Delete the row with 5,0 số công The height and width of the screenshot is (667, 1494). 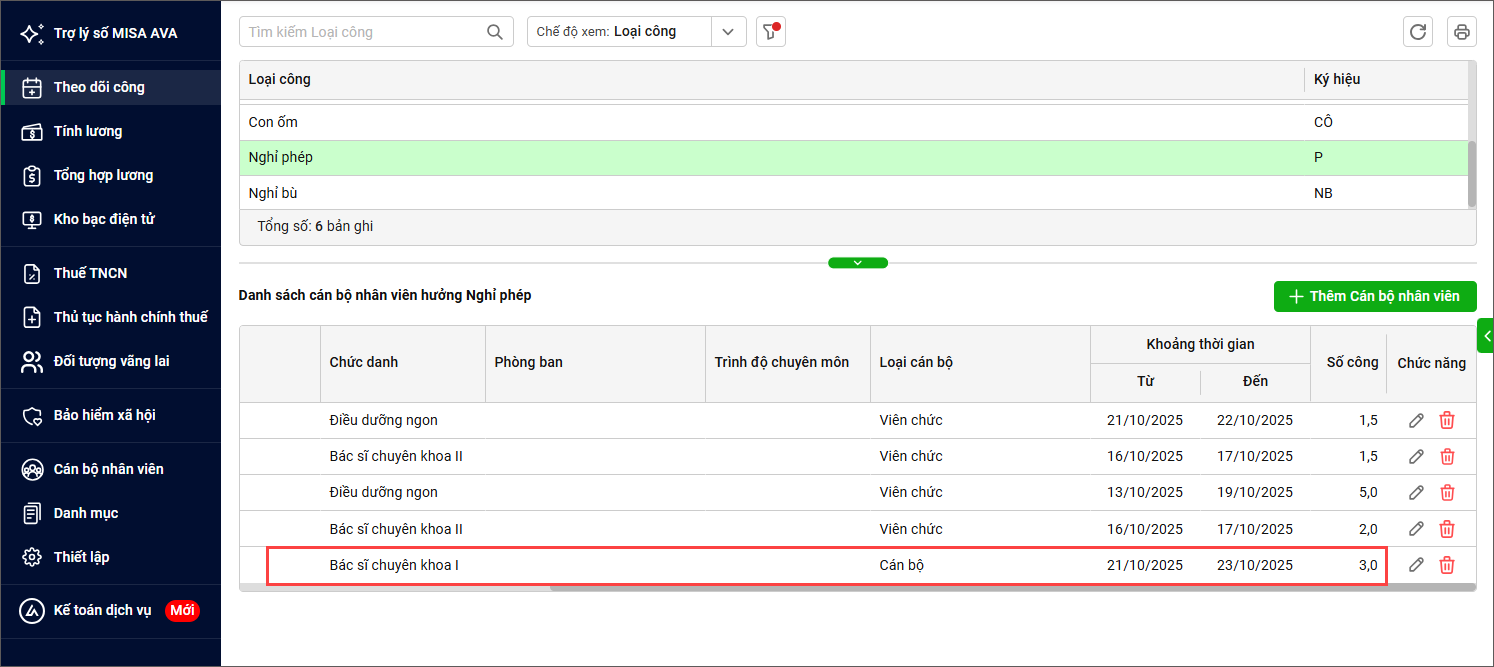point(1446,493)
